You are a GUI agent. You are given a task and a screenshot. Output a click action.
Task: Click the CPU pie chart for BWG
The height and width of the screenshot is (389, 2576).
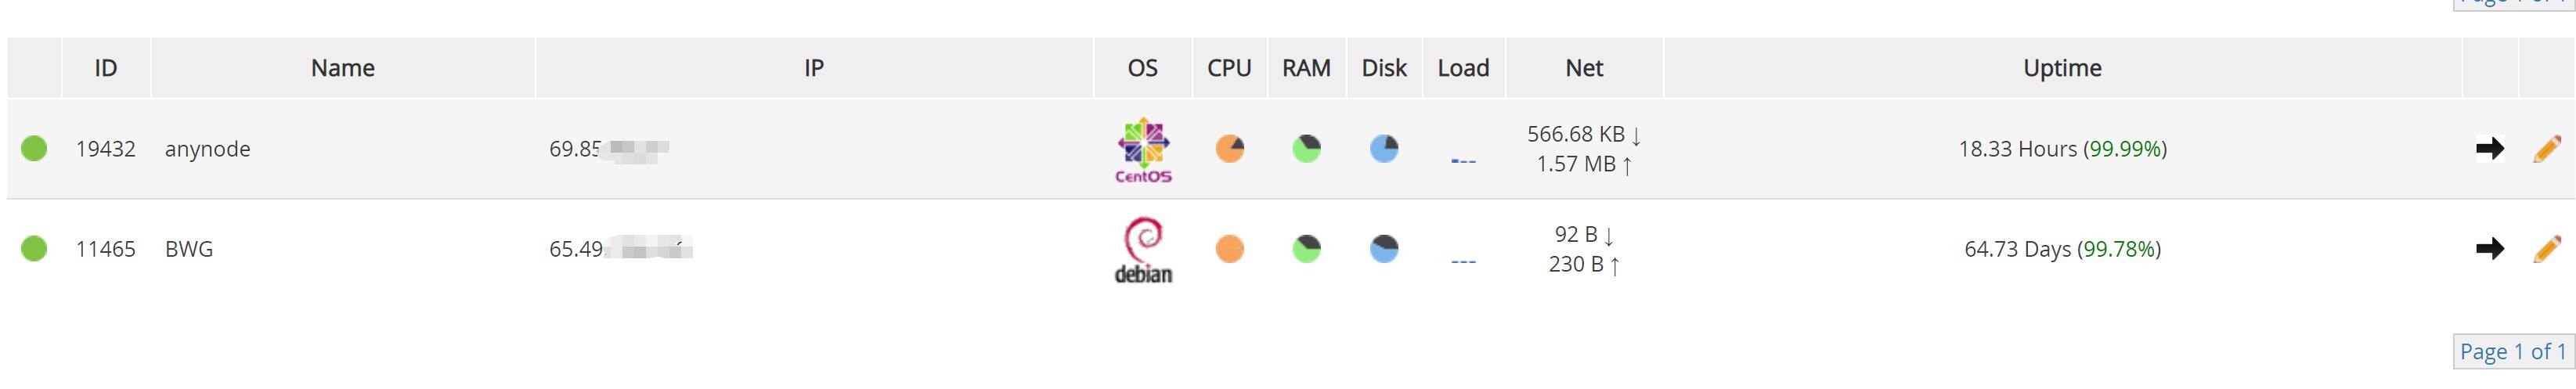coord(1229,249)
